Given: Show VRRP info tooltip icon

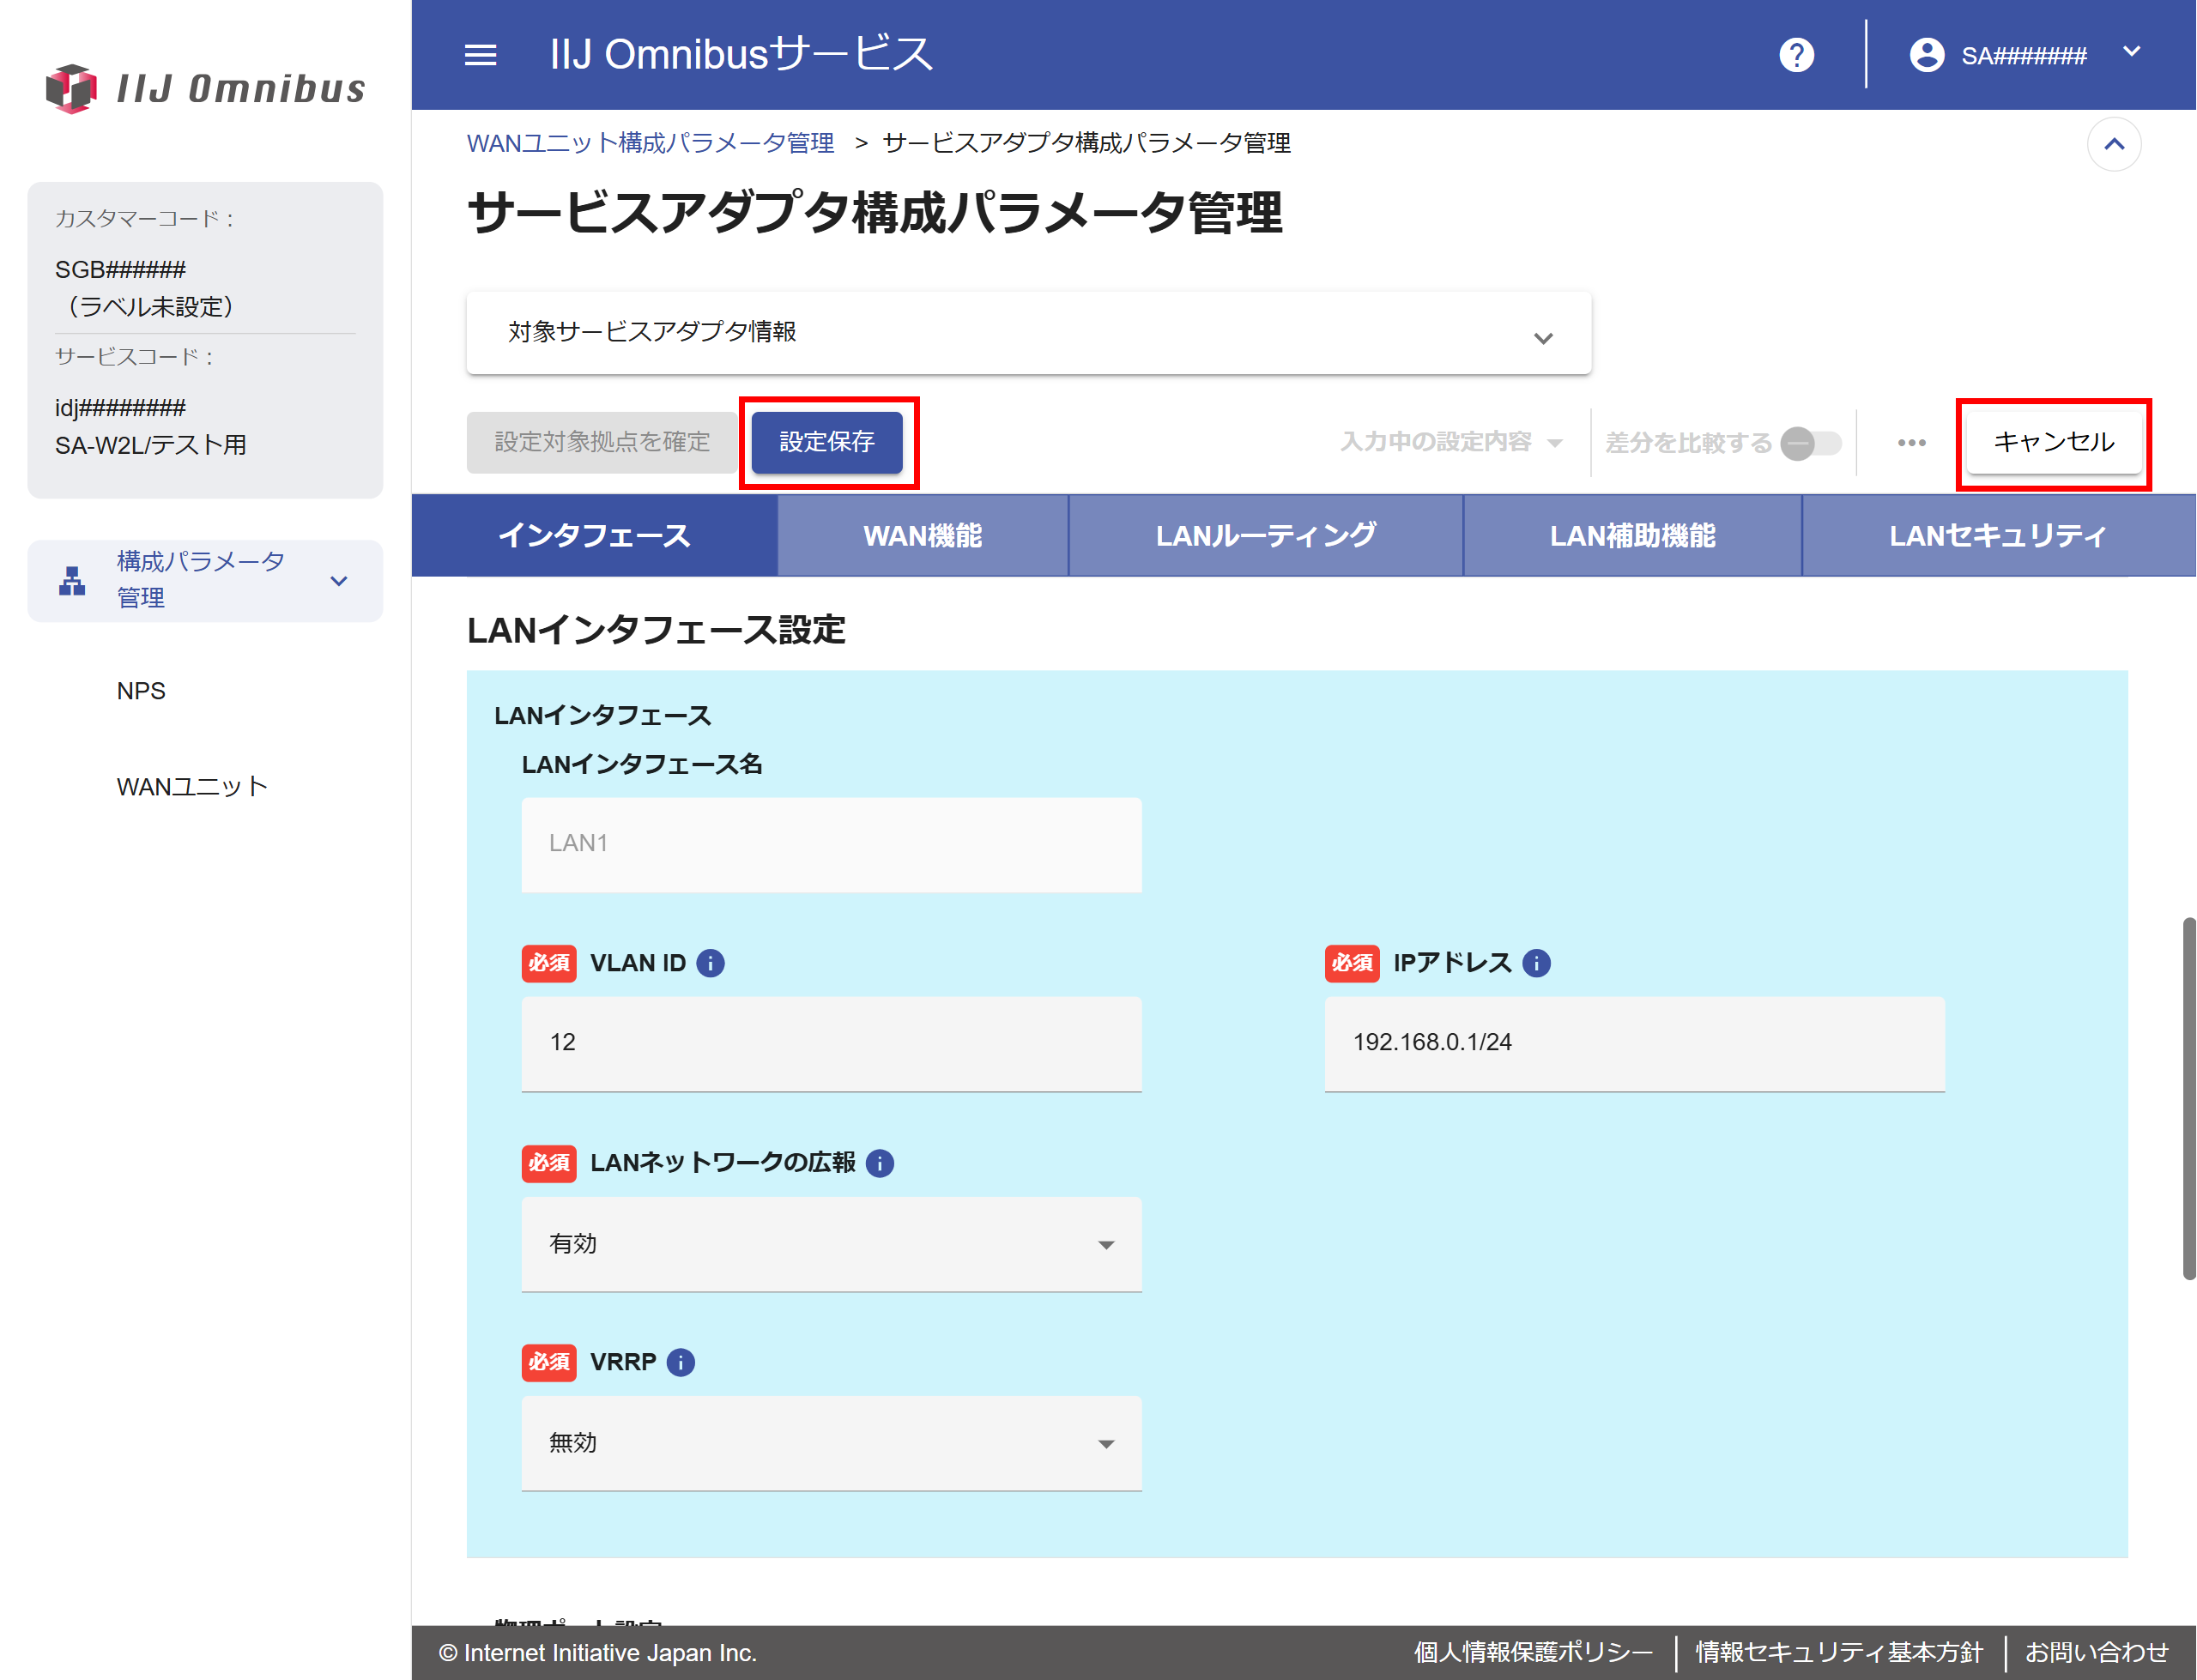Looking at the screenshot, I should [680, 1362].
